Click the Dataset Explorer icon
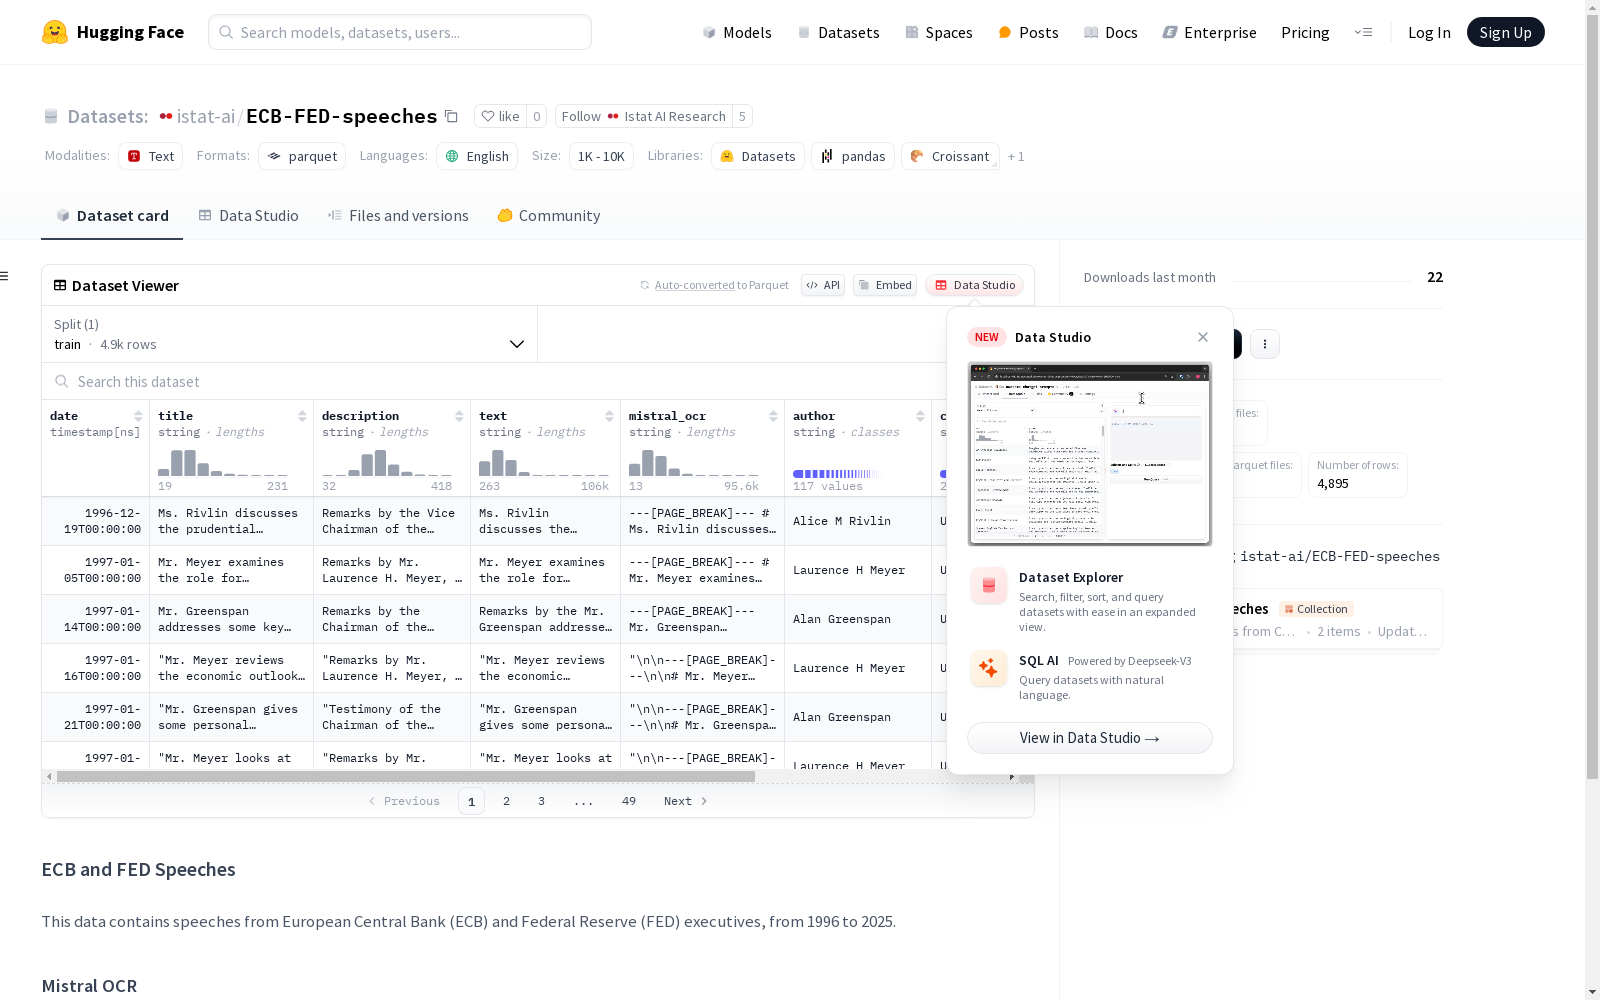1600x1000 pixels. pos(989,586)
